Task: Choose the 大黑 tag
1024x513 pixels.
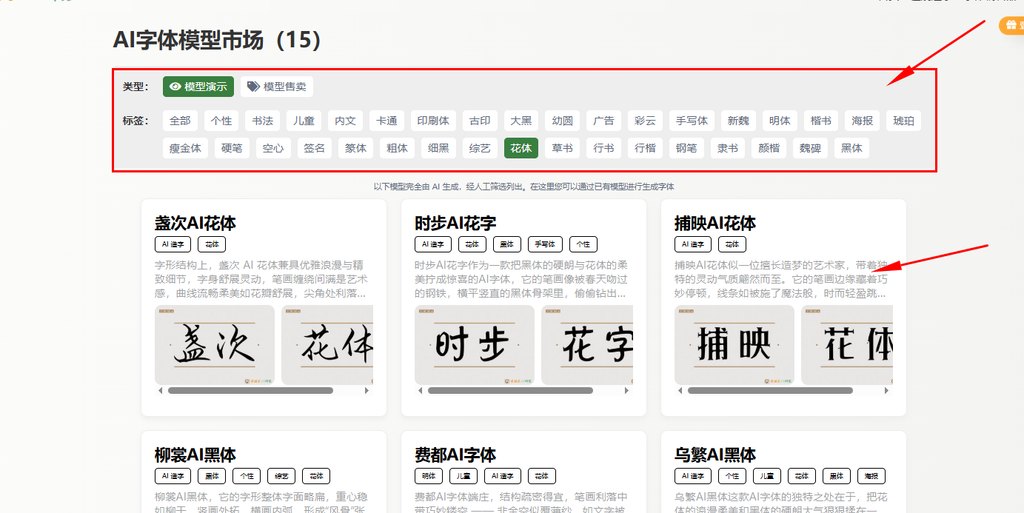Action: click(x=521, y=121)
